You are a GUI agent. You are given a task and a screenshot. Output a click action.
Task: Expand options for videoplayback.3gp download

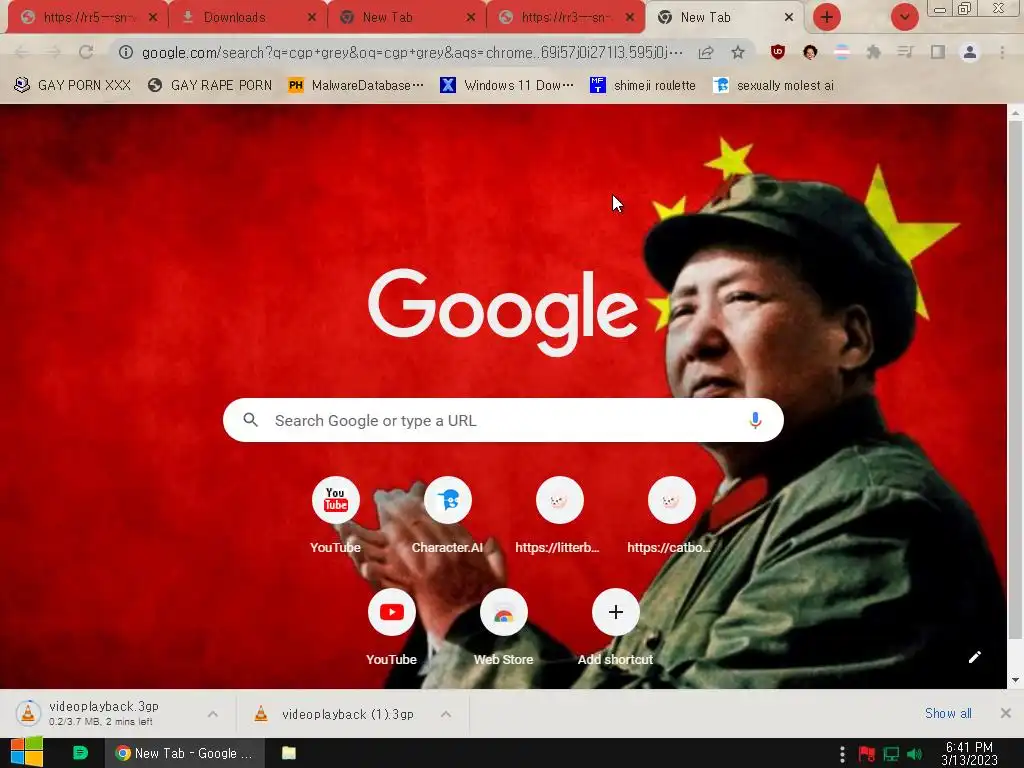tap(213, 714)
